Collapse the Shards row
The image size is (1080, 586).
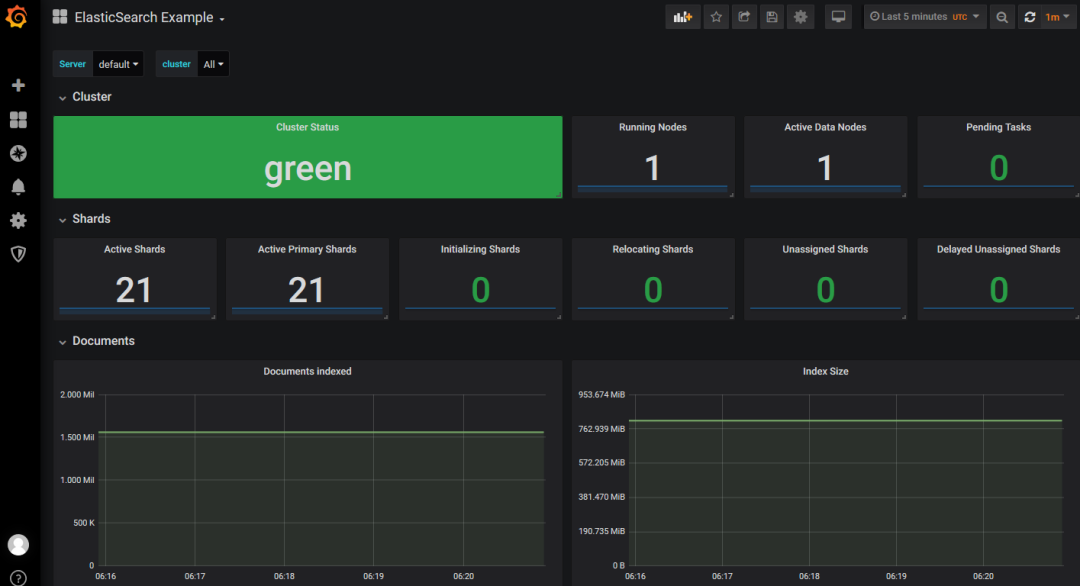(85, 219)
